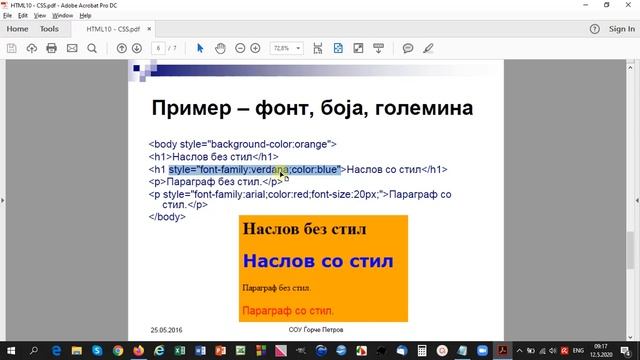Open the File menu
Viewport: 640px width, 360px height.
tap(7, 16)
